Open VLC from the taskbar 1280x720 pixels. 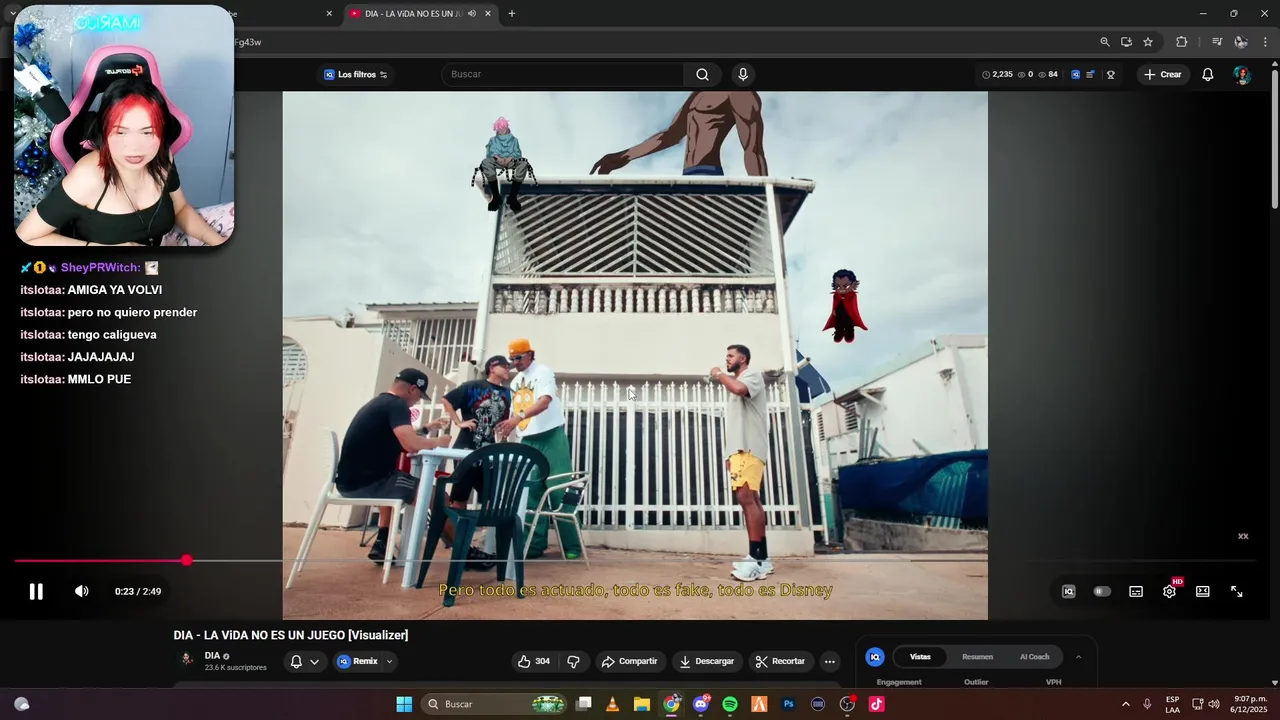[x=613, y=704]
